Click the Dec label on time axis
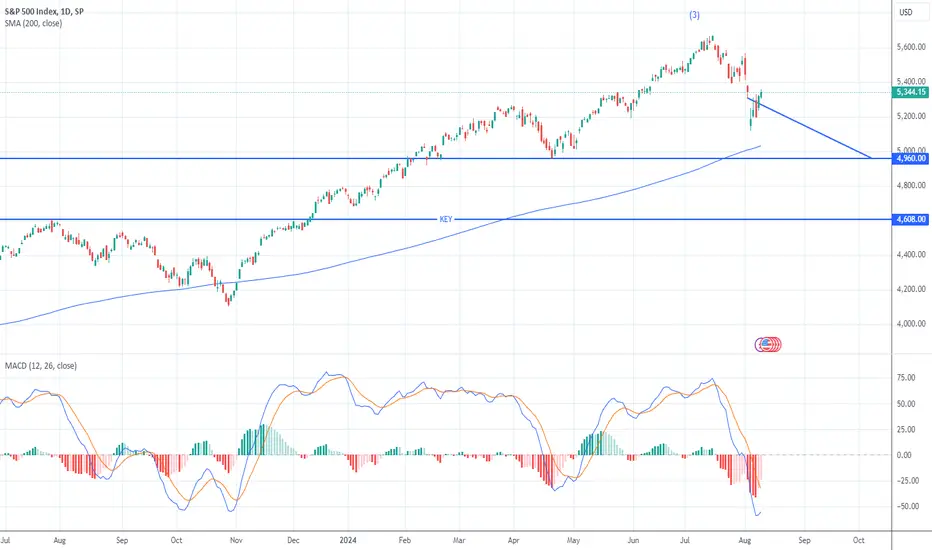Screen dimensions: 932x550 (x=293, y=540)
